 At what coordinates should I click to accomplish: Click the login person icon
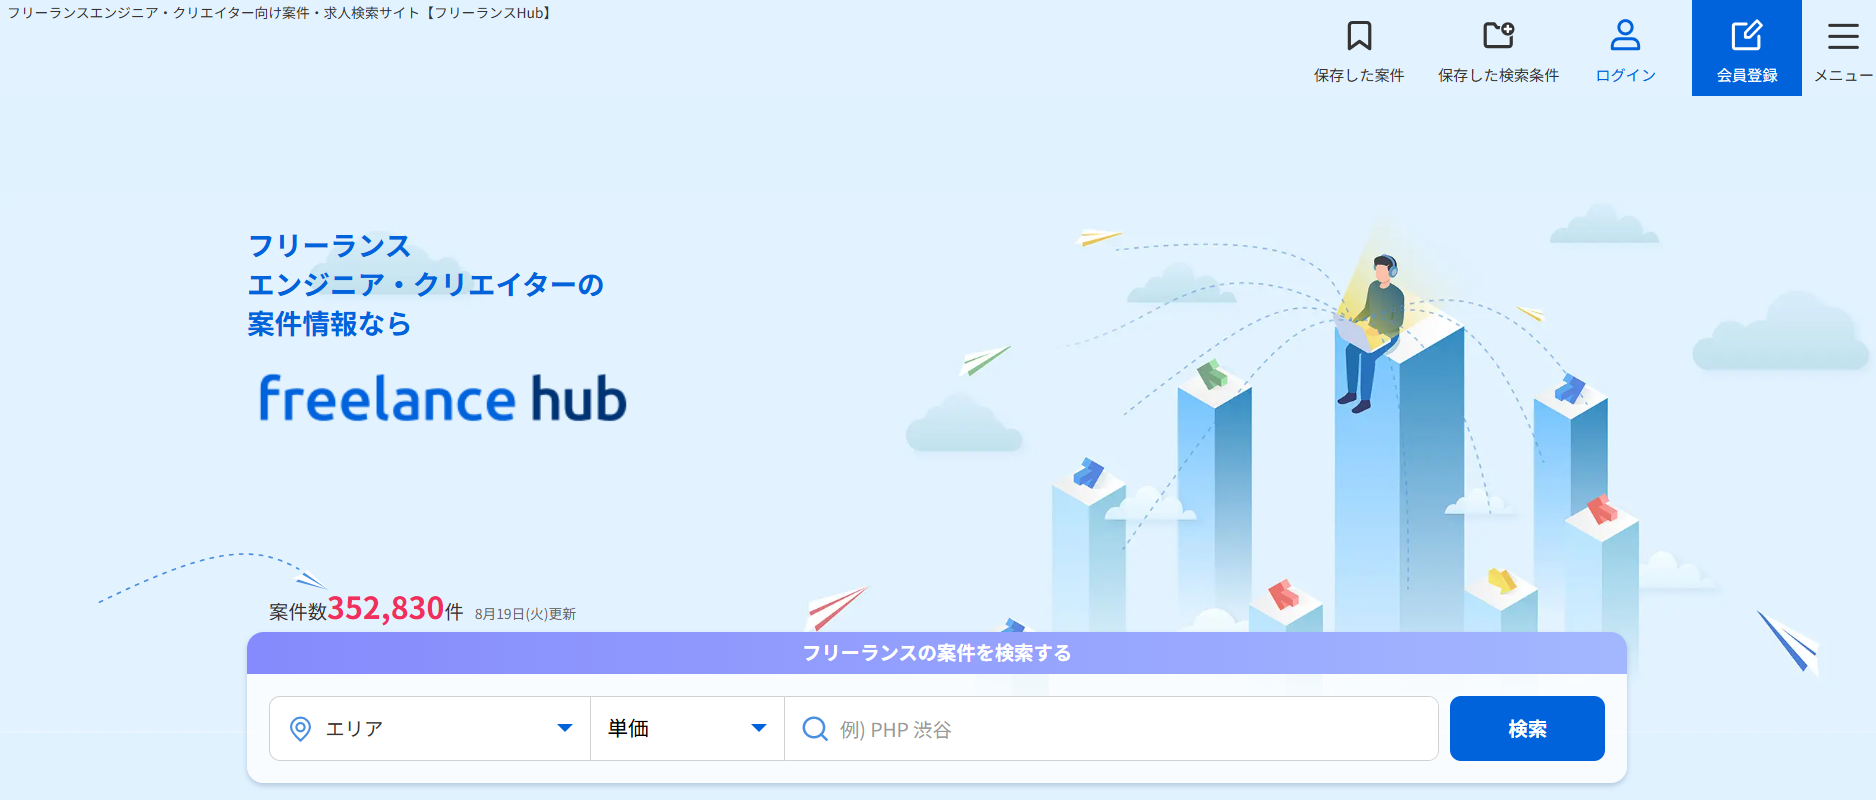pos(1625,36)
